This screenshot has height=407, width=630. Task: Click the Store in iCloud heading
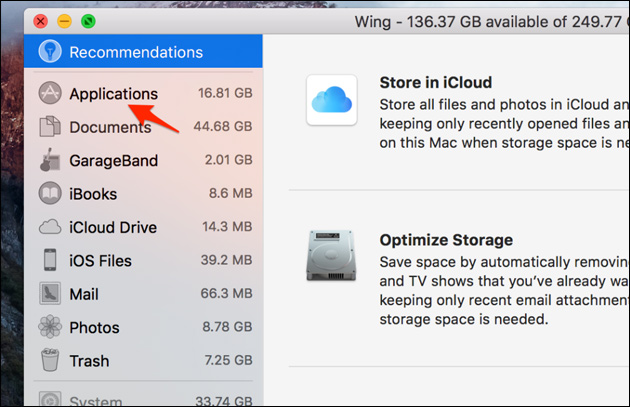[x=436, y=82]
